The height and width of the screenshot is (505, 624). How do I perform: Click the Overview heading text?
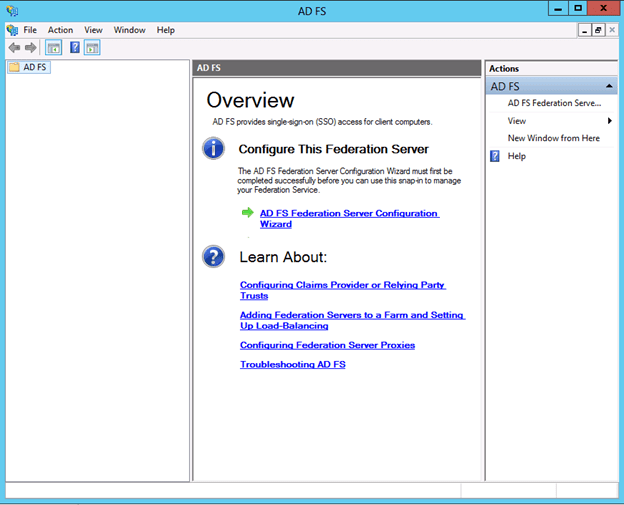click(250, 100)
